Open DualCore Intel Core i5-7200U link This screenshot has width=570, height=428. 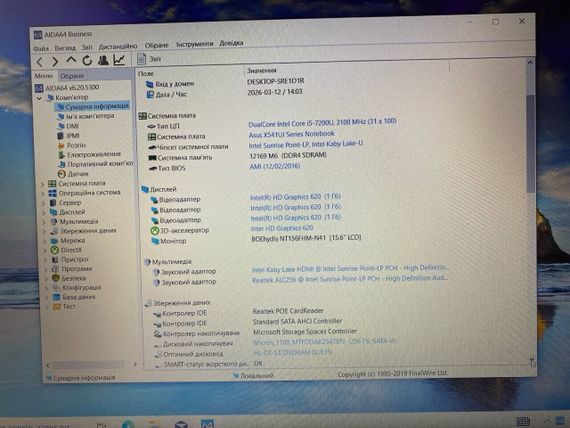click(x=322, y=123)
